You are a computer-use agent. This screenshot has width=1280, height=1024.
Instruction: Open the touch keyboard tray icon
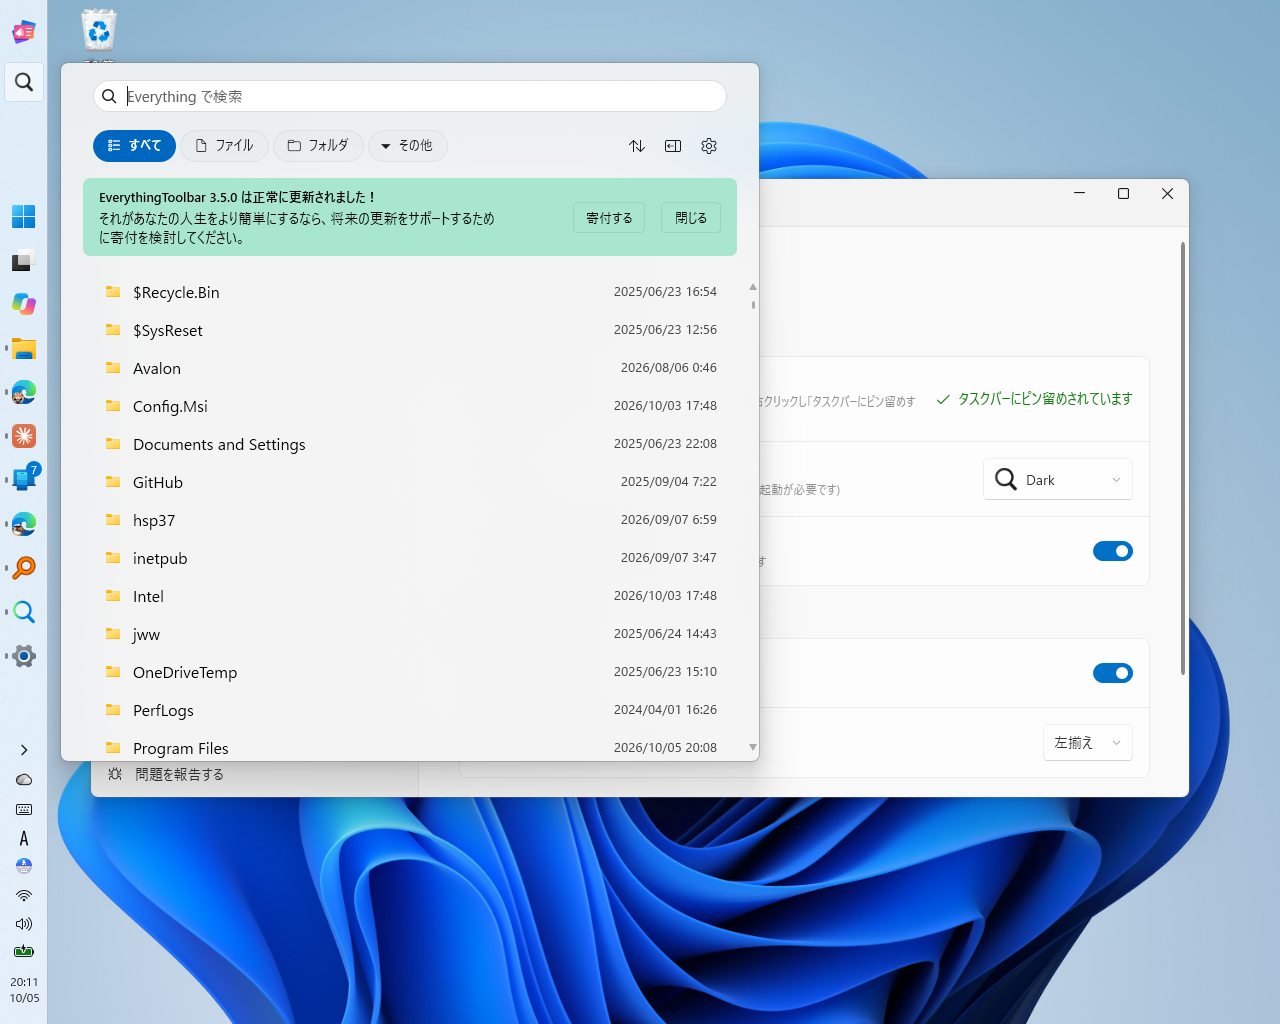pyautogui.click(x=24, y=809)
